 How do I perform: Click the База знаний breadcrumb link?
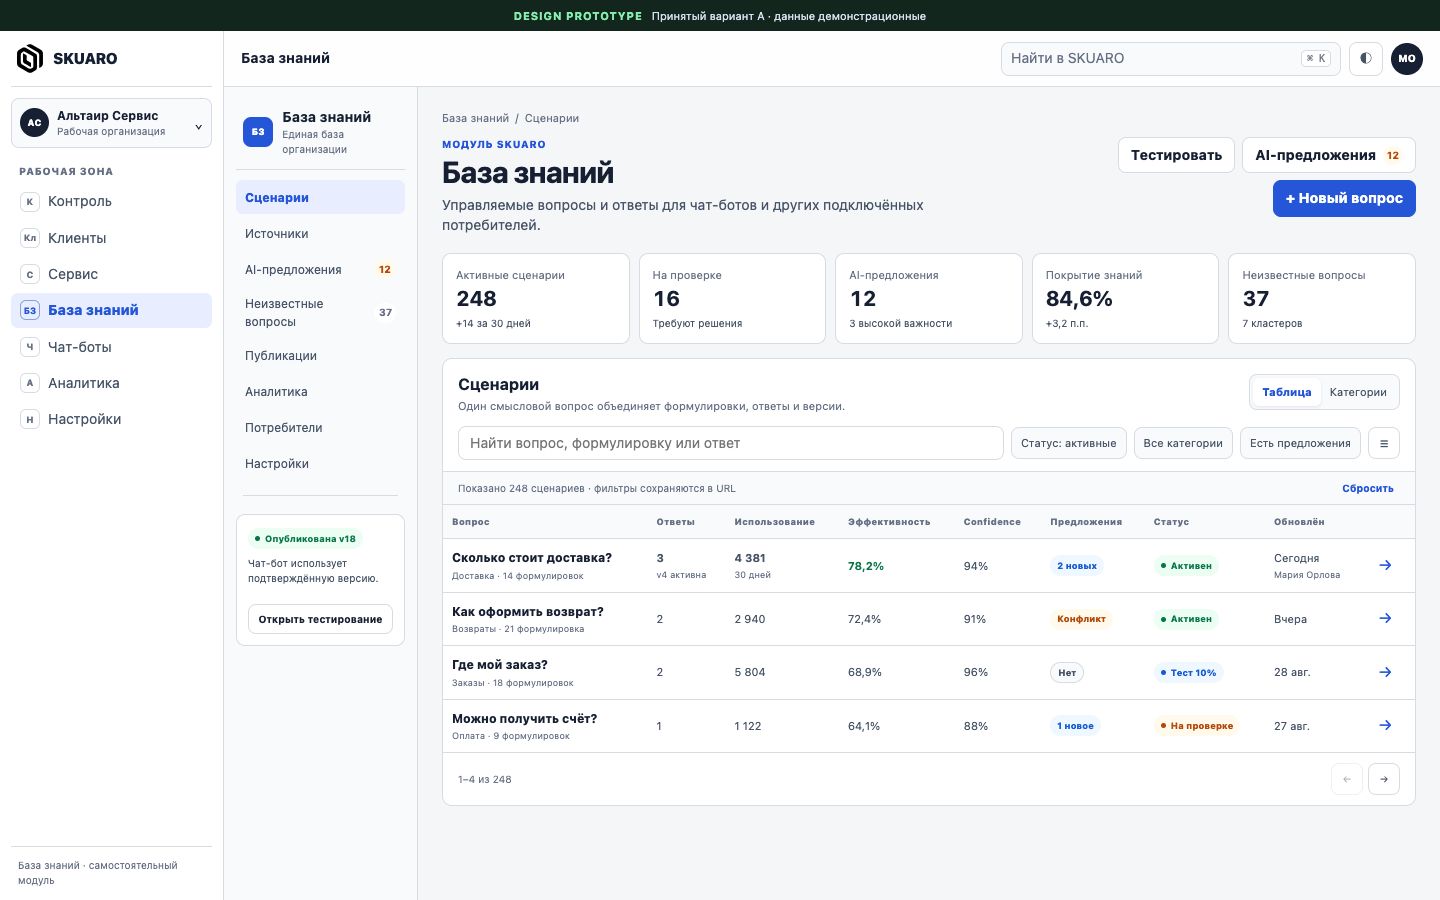point(475,118)
